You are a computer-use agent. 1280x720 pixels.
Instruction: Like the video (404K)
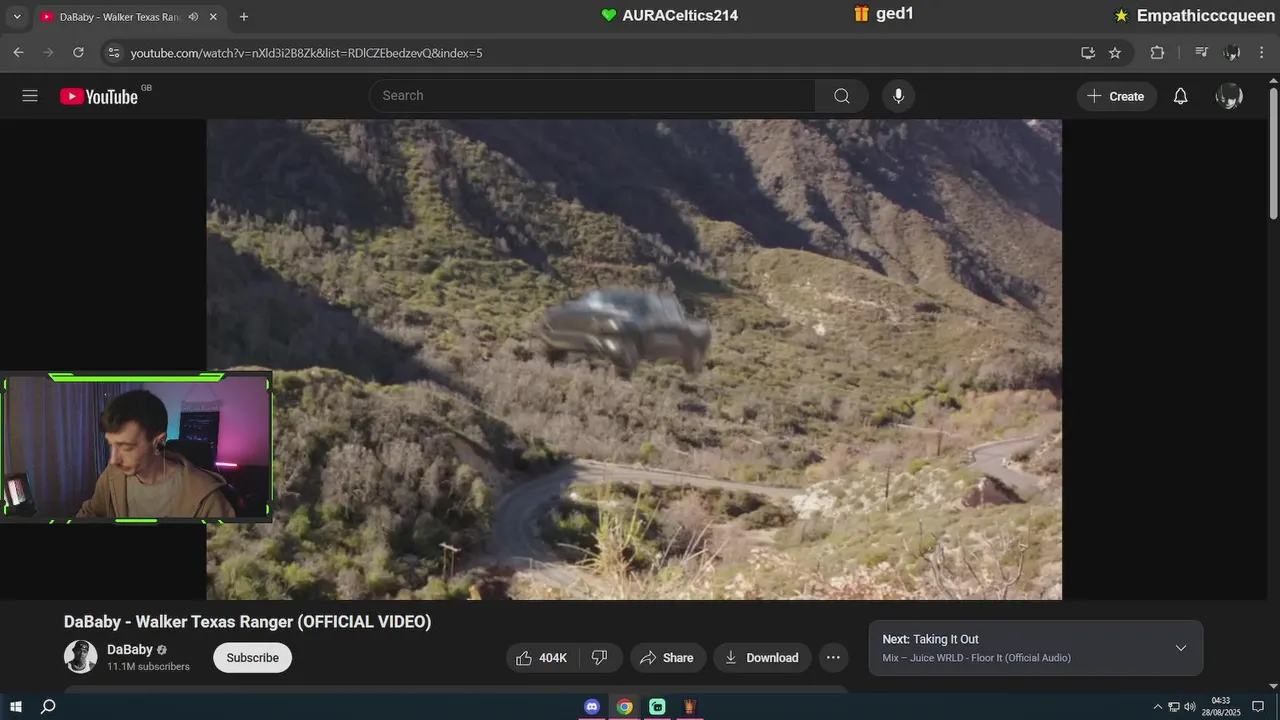tap(541, 657)
